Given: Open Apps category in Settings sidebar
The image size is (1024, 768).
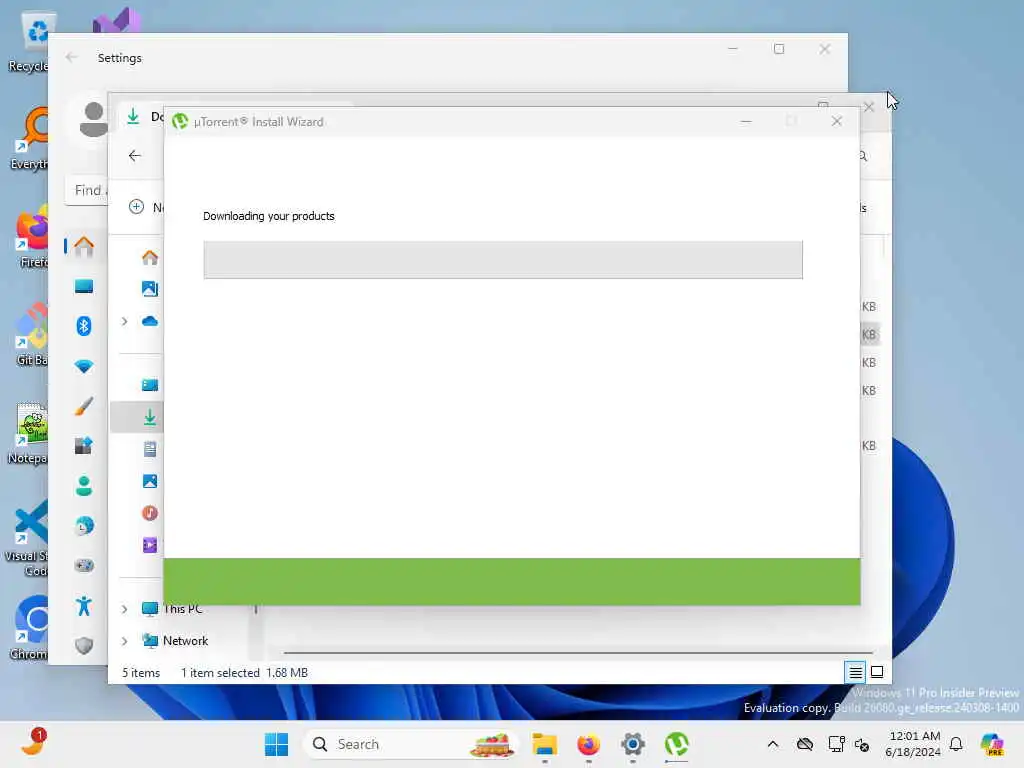Looking at the screenshot, I should click(x=84, y=446).
